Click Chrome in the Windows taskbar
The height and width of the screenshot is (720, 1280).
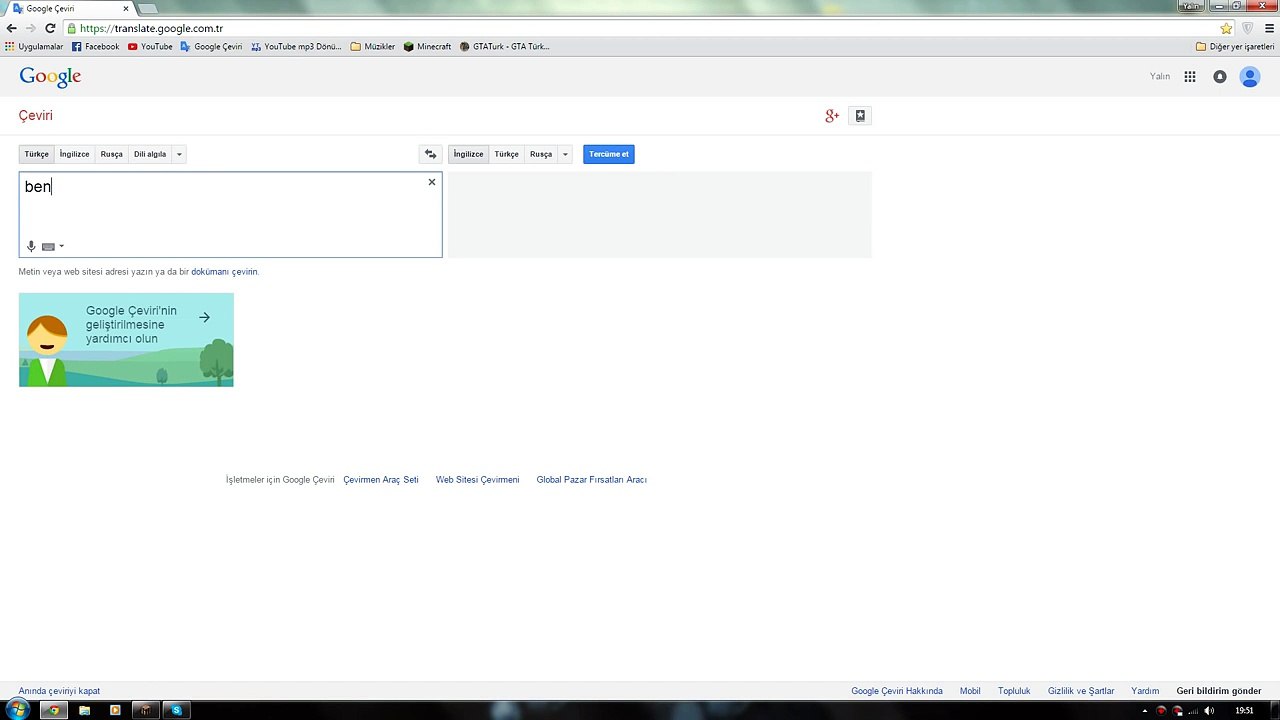(x=53, y=710)
